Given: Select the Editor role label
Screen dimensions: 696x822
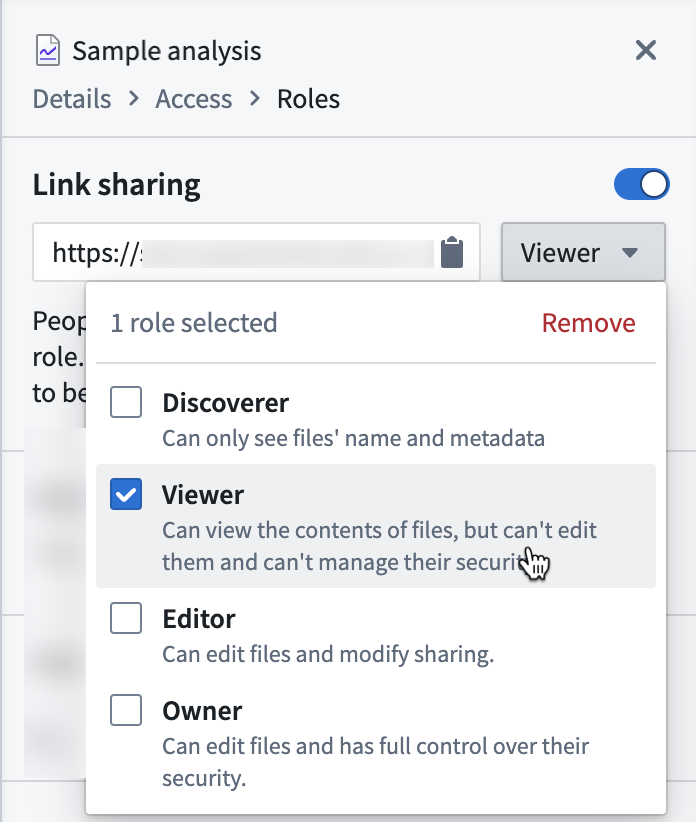Looking at the screenshot, I should pyautogui.click(x=199, y=619).
